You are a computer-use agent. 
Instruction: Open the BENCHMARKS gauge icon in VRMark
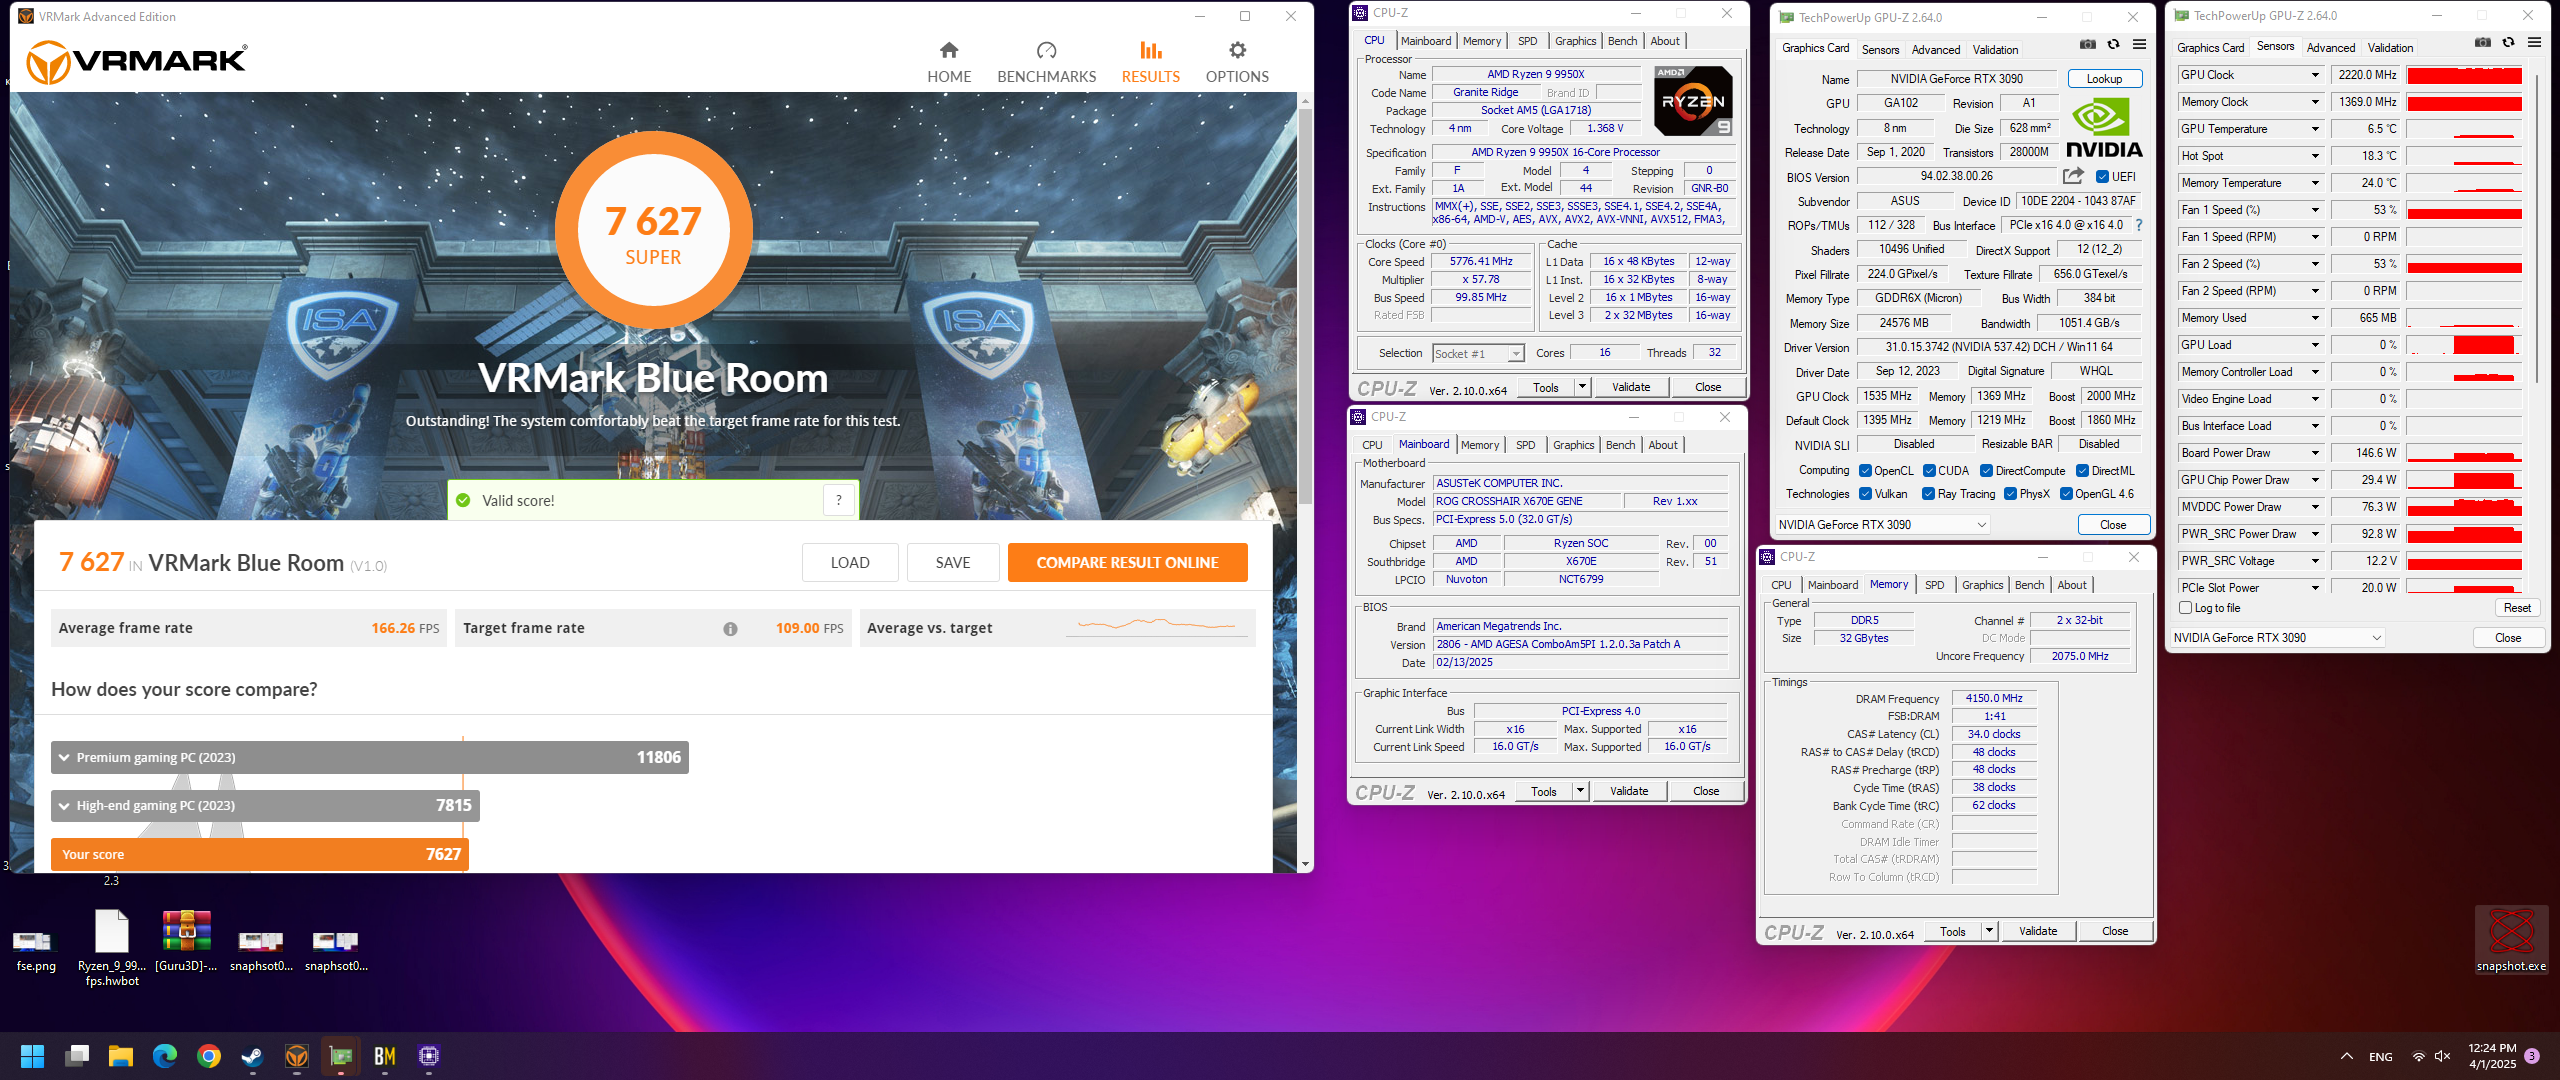click(x=1046, y=50)
